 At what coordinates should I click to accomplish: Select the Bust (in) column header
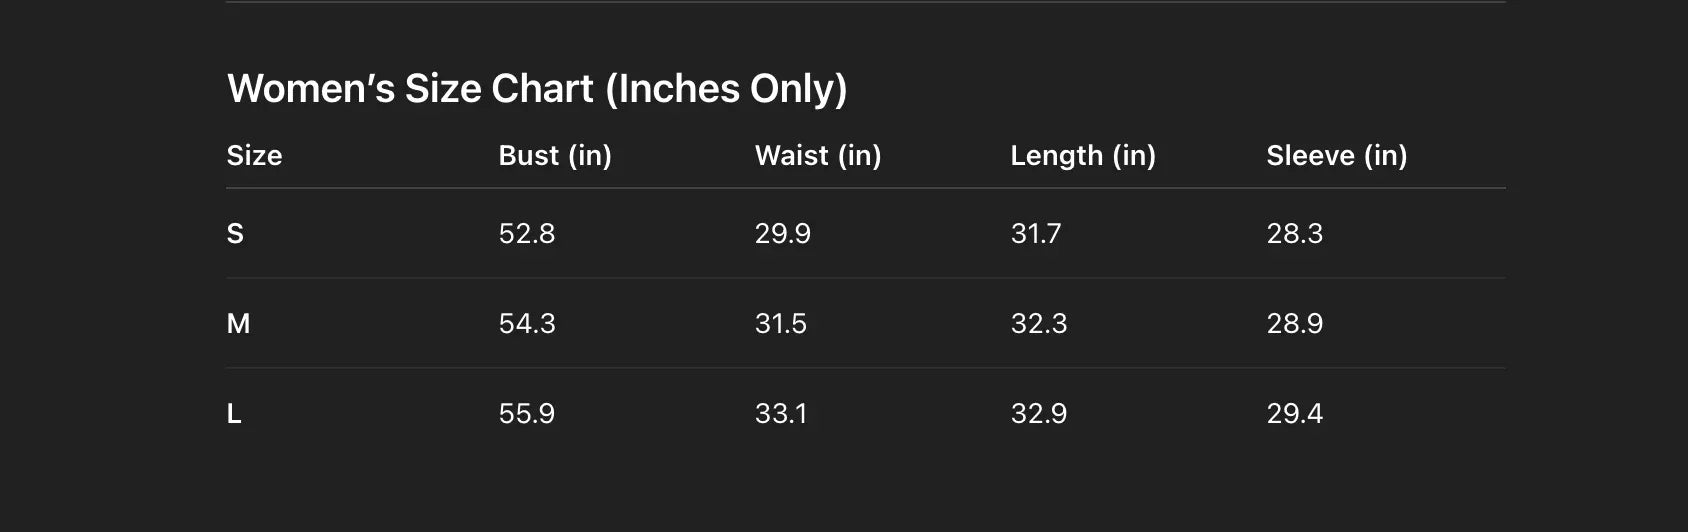tap(555, 156)
